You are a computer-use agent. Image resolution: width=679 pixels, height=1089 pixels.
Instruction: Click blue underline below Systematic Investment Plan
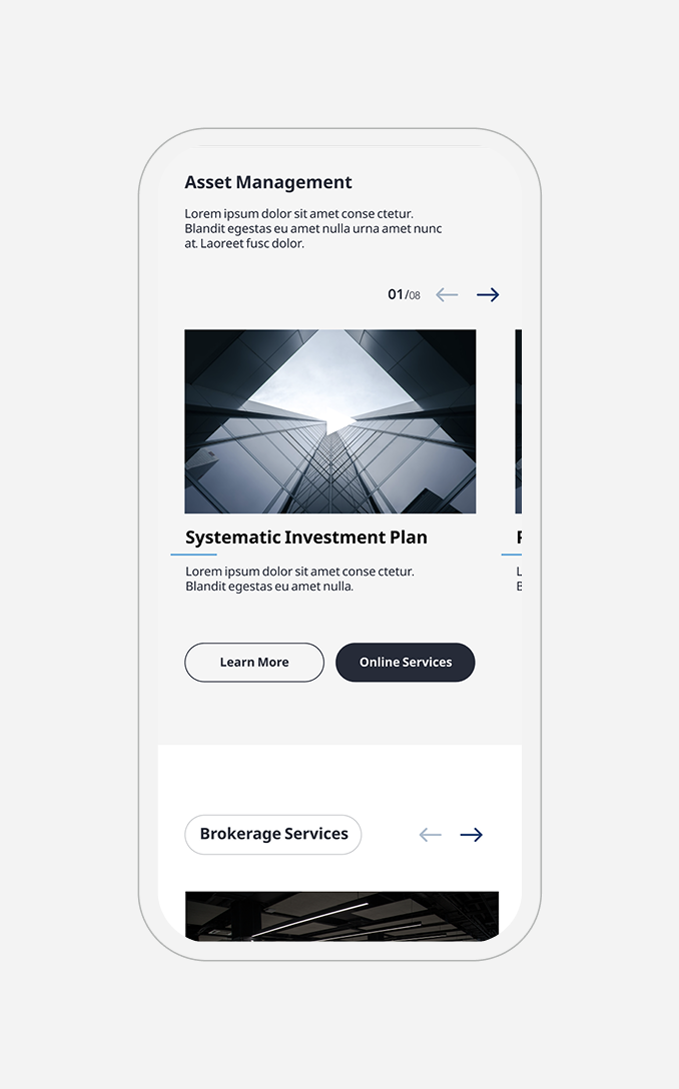tap(194, 554)
